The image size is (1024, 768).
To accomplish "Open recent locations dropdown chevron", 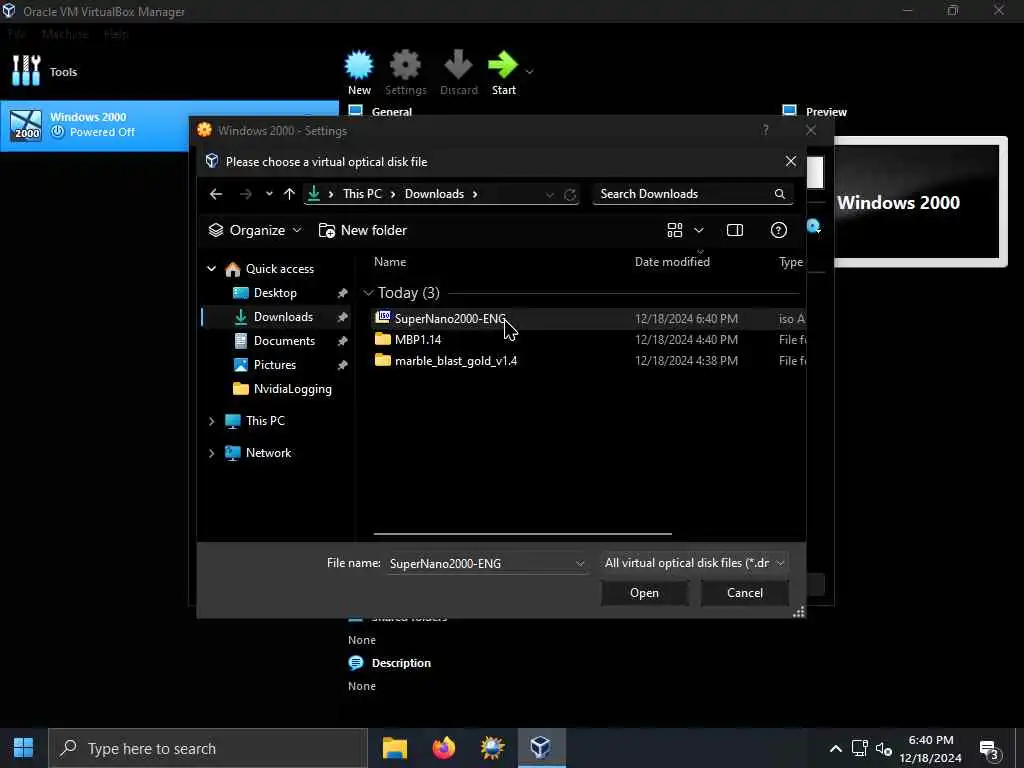I will pyautogui.click(x=269, y=194).
